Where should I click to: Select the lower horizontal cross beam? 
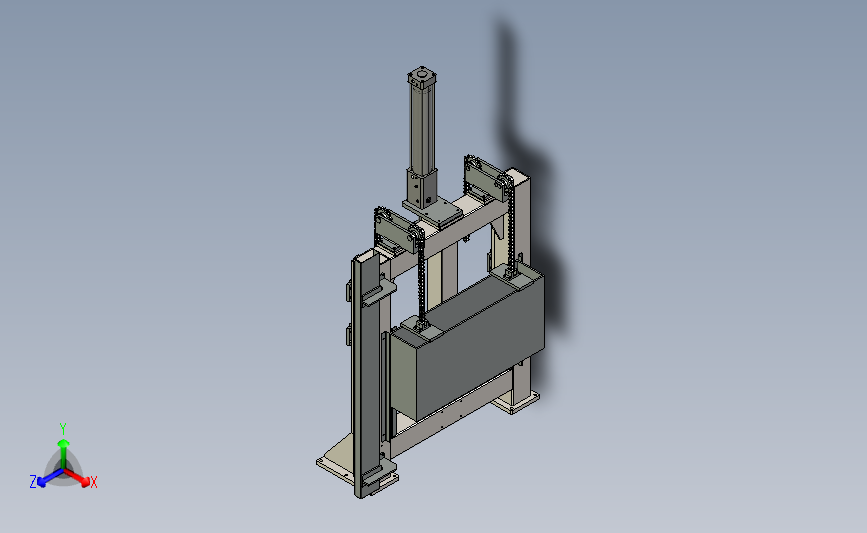tap(453, 412)
